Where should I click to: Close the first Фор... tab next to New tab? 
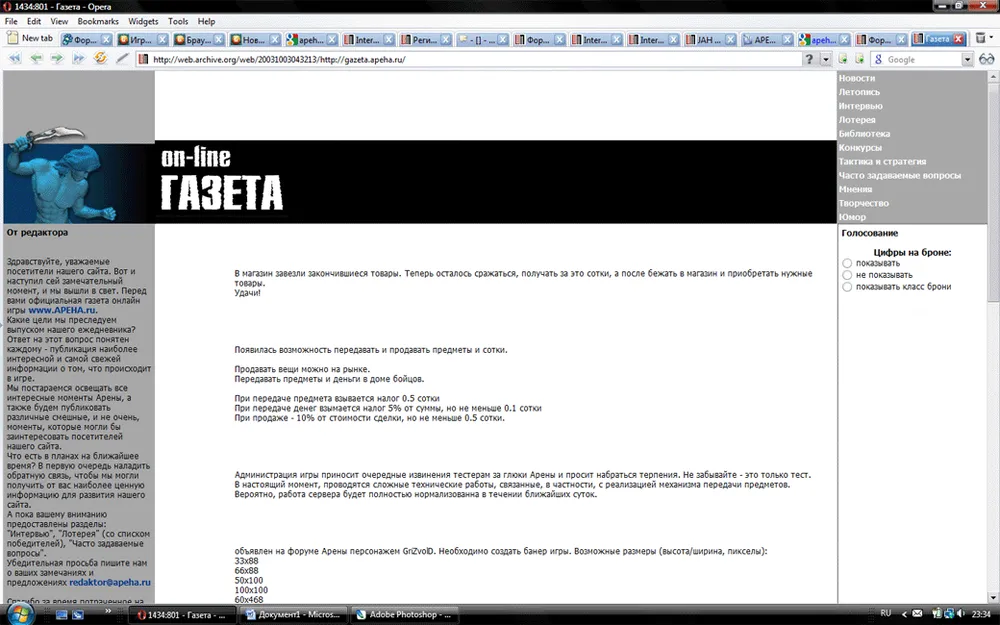pos(107,40)
